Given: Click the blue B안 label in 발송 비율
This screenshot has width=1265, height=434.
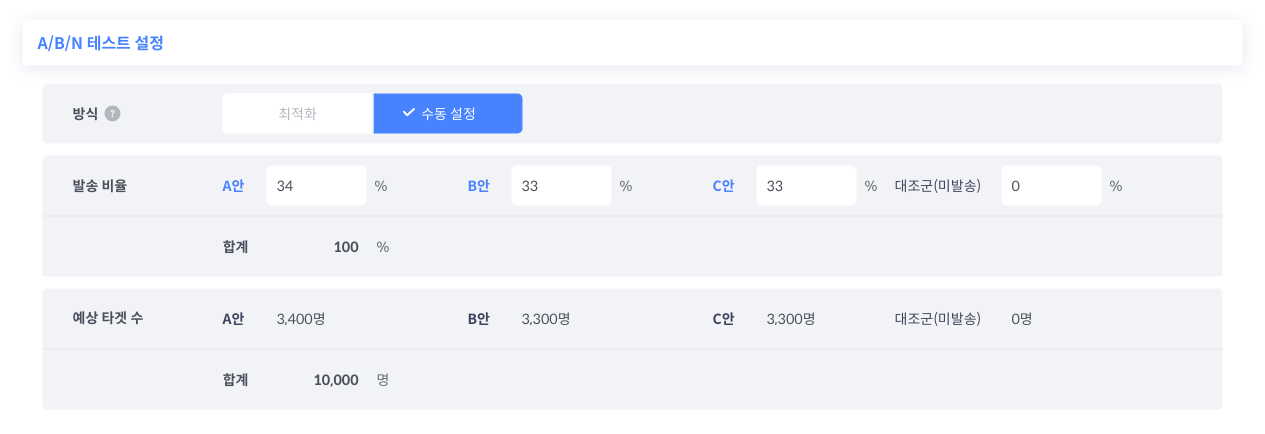Looking at the screenshot, I should pyautogui.click(x=478, y=186).
